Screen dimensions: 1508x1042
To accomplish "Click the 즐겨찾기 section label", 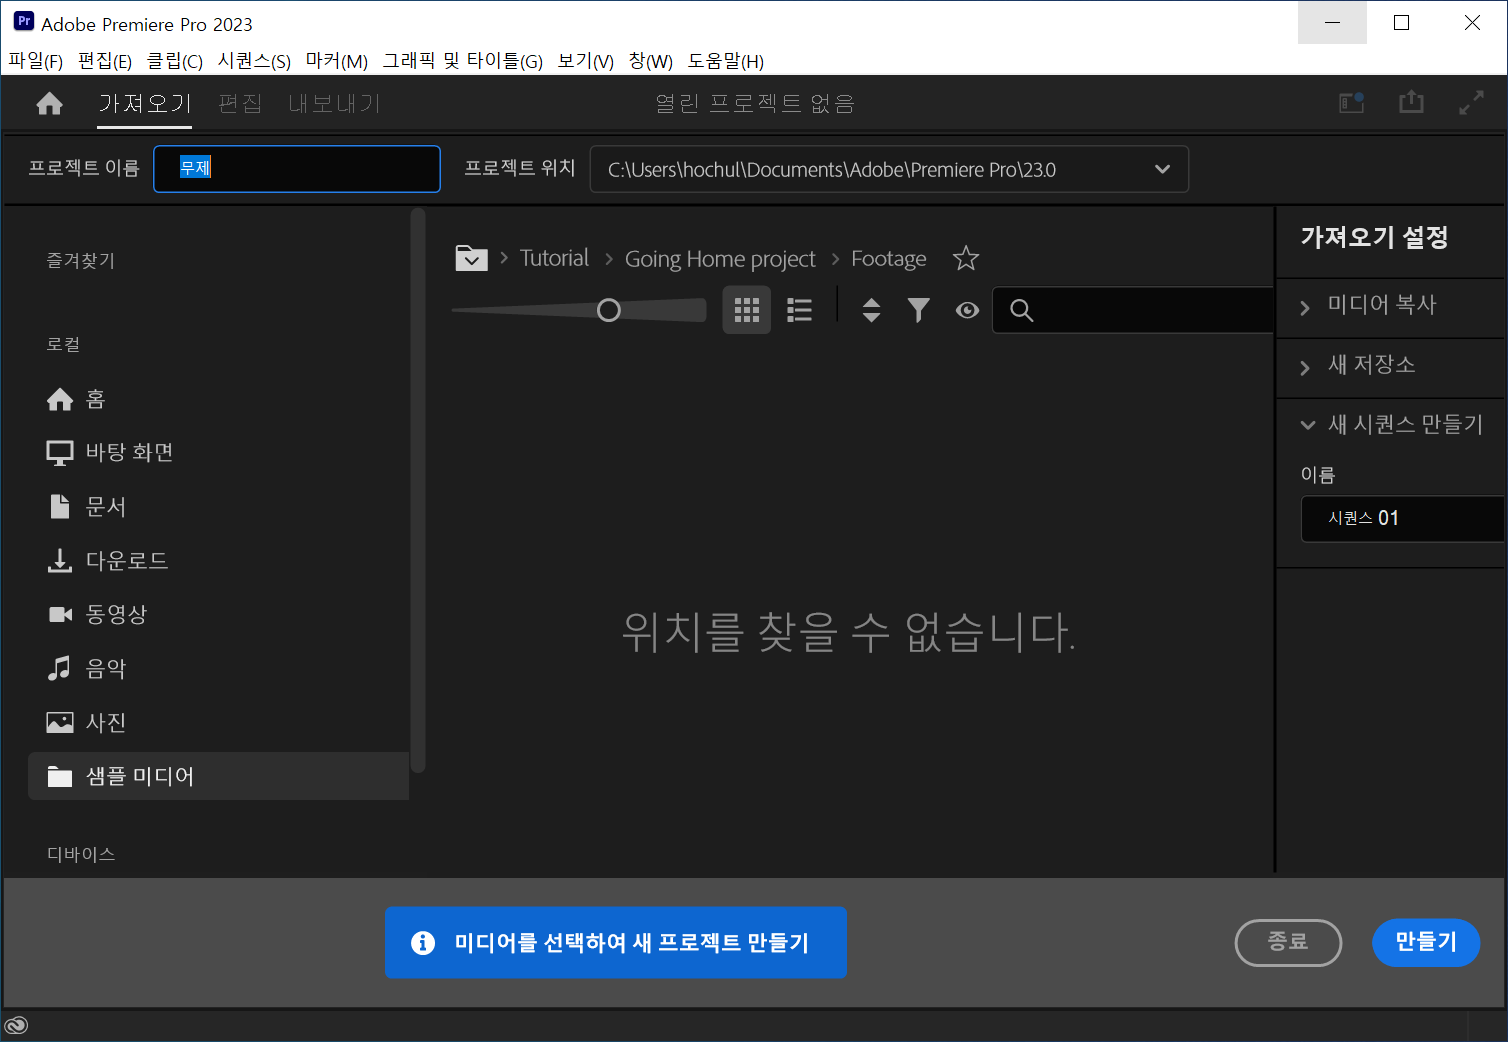I will (81, 260).
